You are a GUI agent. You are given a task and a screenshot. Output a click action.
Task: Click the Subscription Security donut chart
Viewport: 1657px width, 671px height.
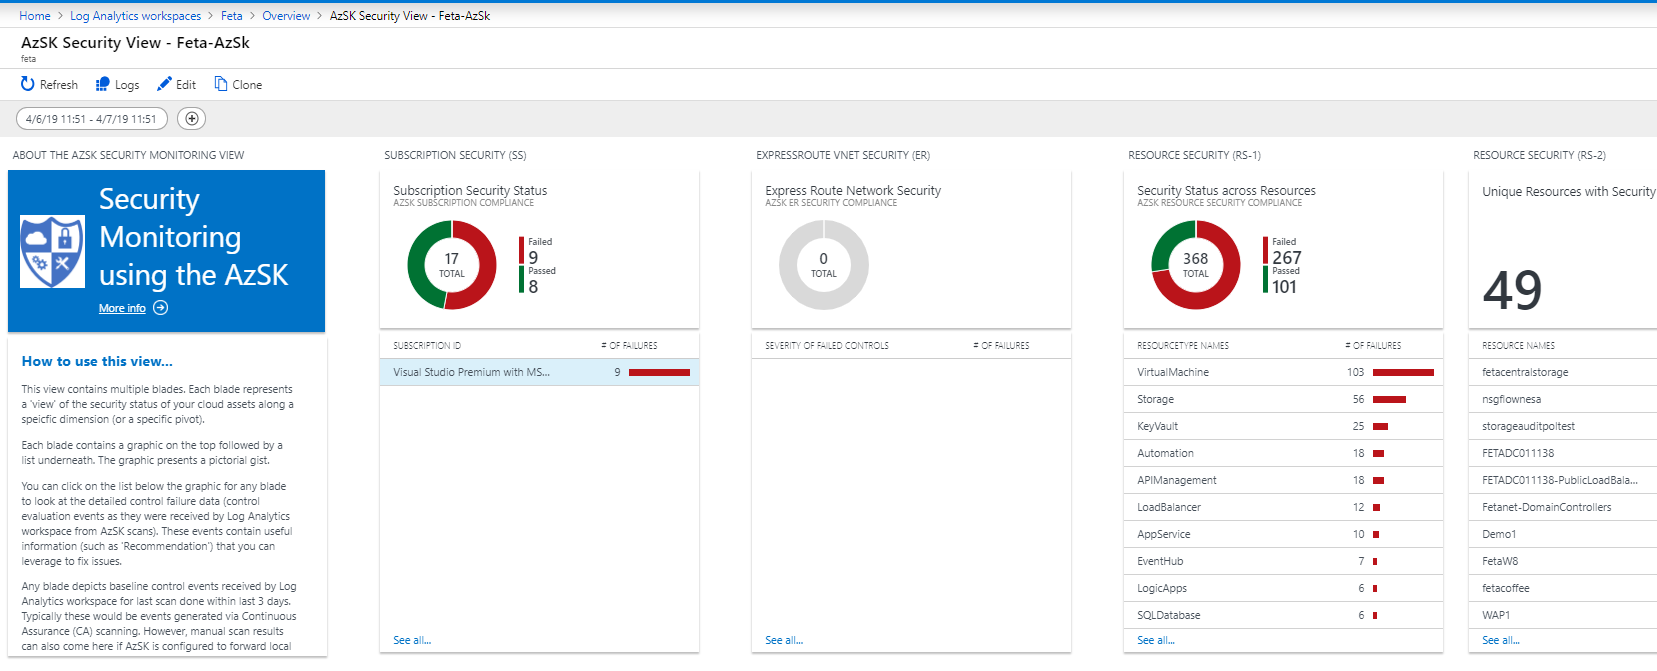452,265
